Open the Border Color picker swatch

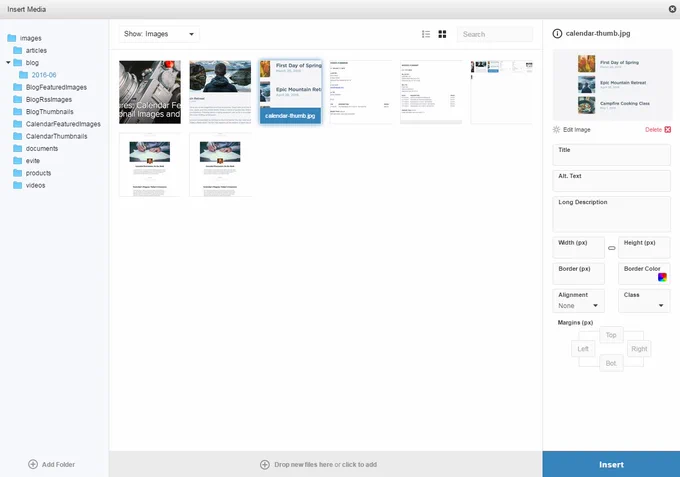[662, 277]
